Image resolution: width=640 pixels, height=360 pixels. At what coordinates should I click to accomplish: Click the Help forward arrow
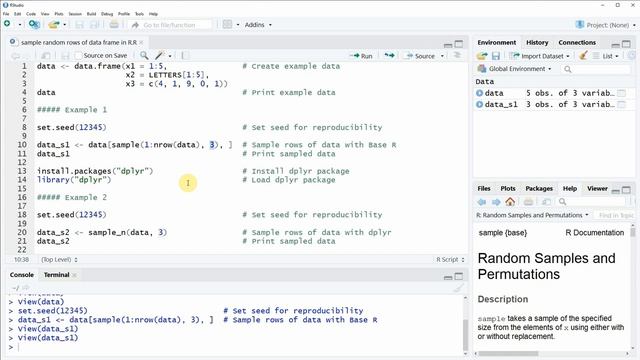[496, 202]
